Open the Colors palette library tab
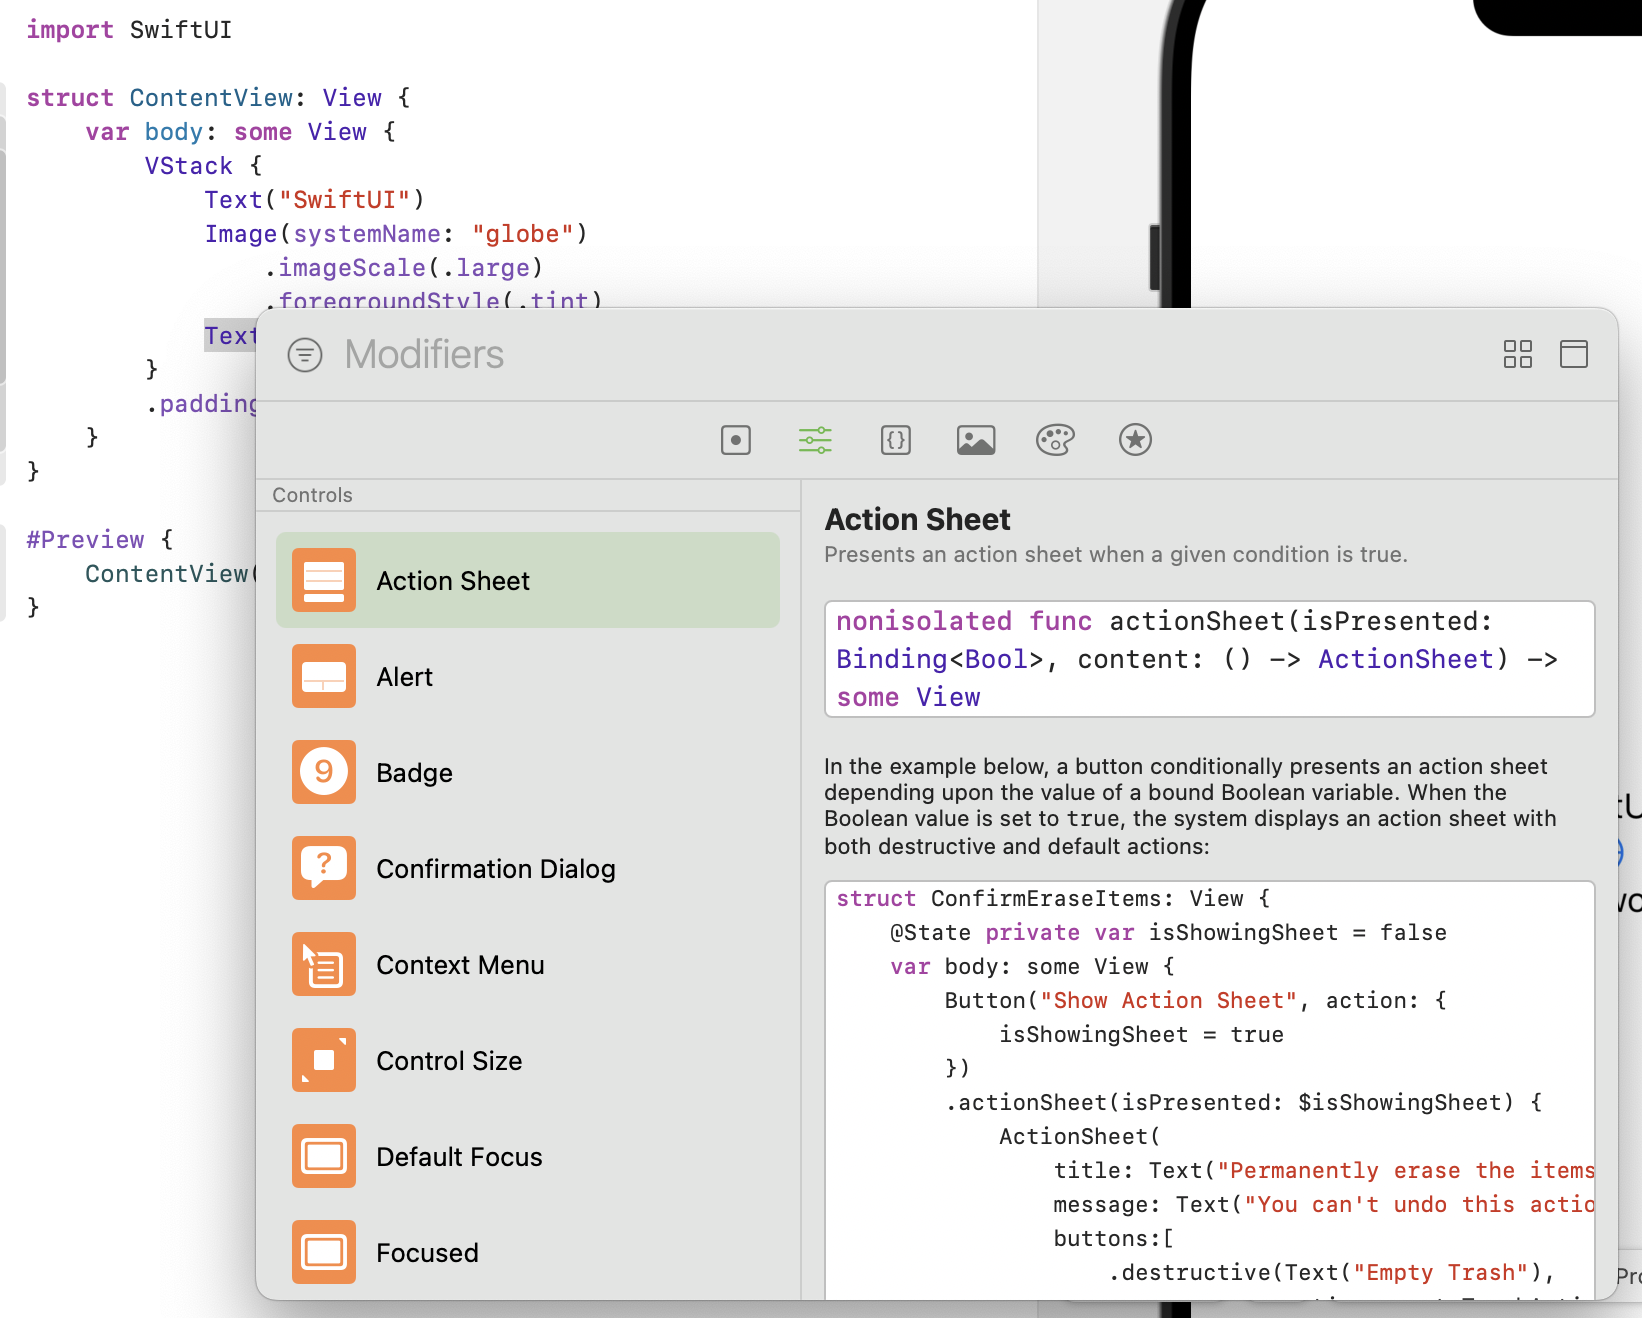 tap(1055, 440)
